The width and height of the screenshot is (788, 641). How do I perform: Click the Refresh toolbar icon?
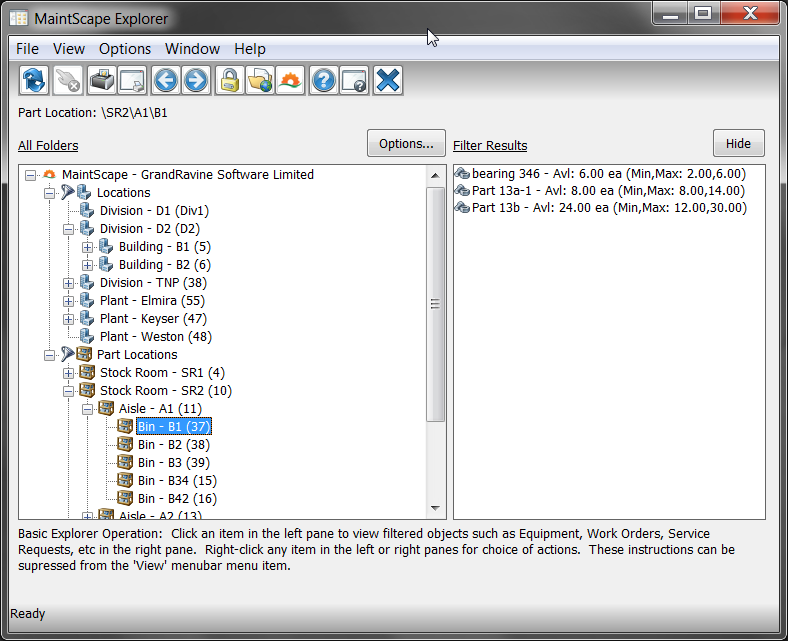[x=34, y=80]
